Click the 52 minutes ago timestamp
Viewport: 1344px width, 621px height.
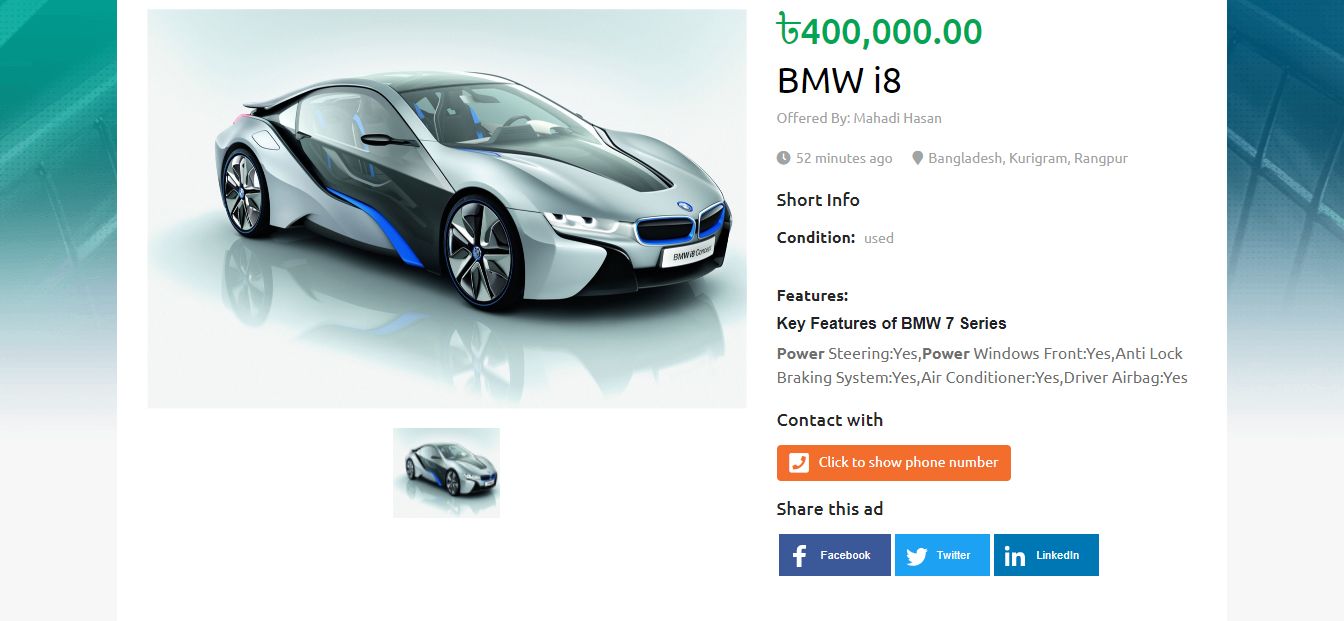pyautogui.click(x=844, y=158)
